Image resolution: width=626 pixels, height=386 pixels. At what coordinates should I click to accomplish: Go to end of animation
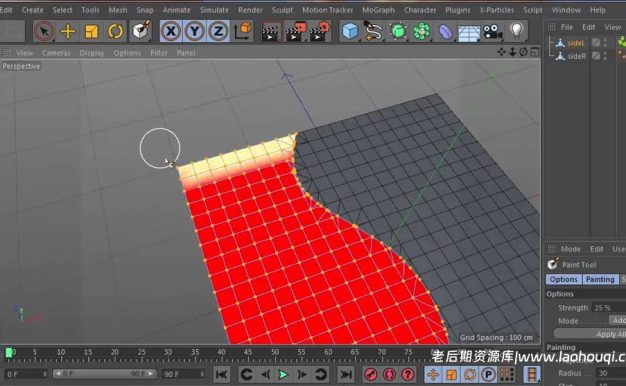[346, 374]
